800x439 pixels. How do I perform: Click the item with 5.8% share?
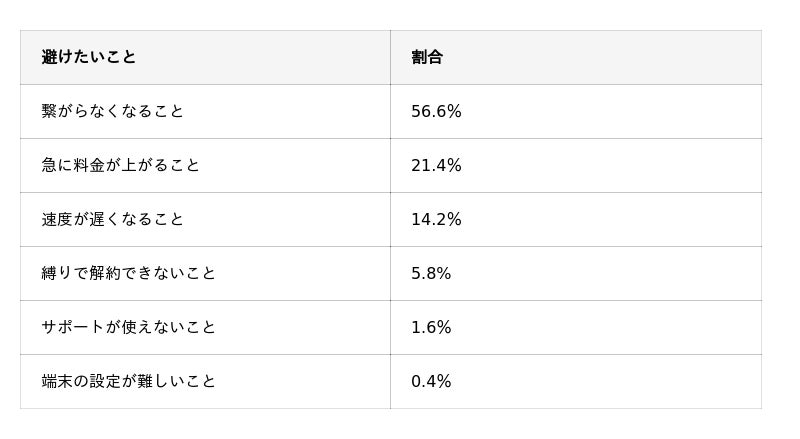click(x=129, y=273)
